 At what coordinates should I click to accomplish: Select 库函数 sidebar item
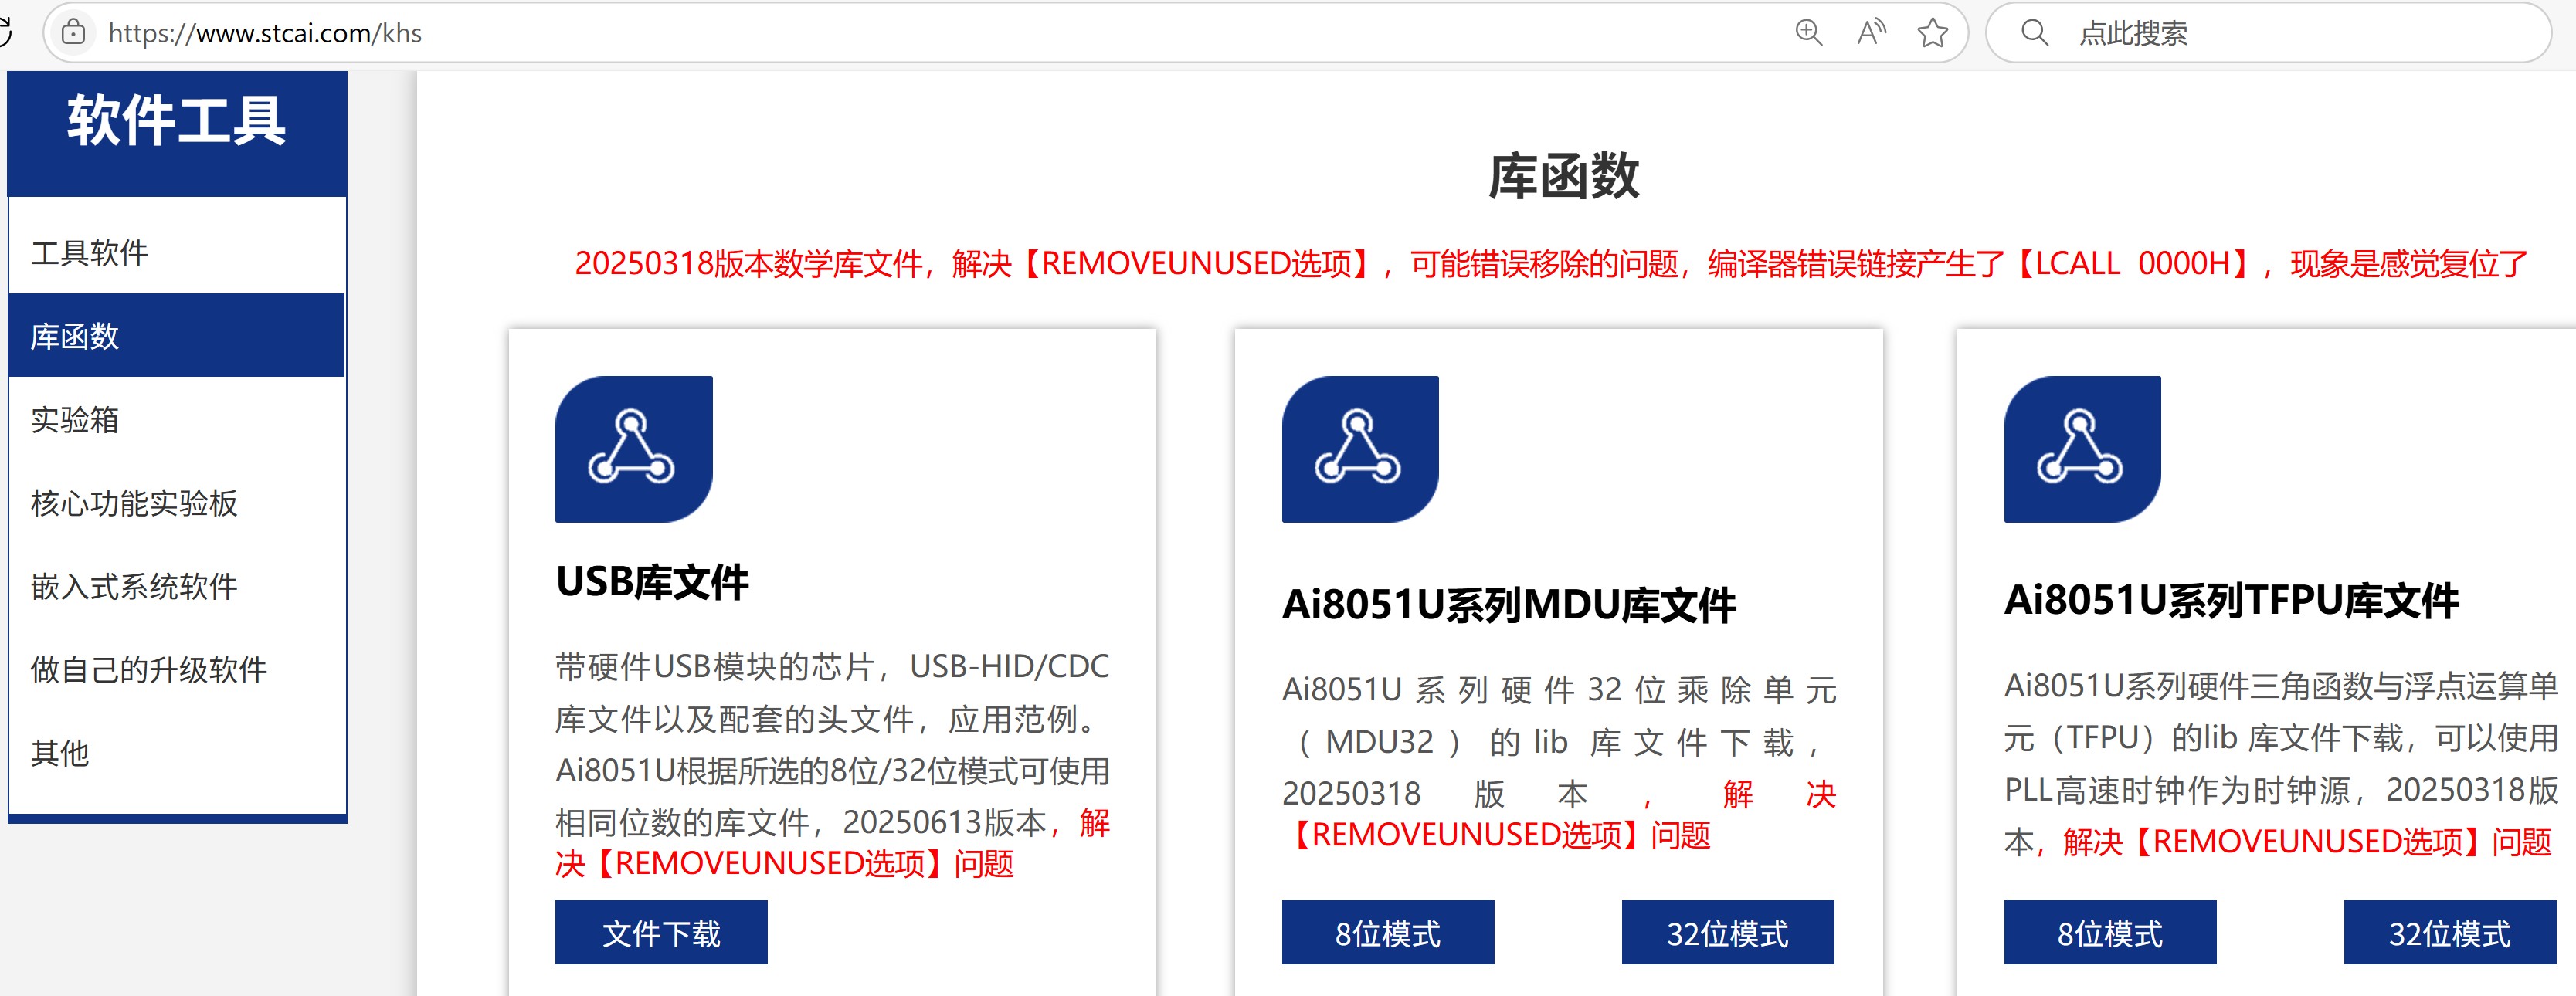click(x=177, y=336)
